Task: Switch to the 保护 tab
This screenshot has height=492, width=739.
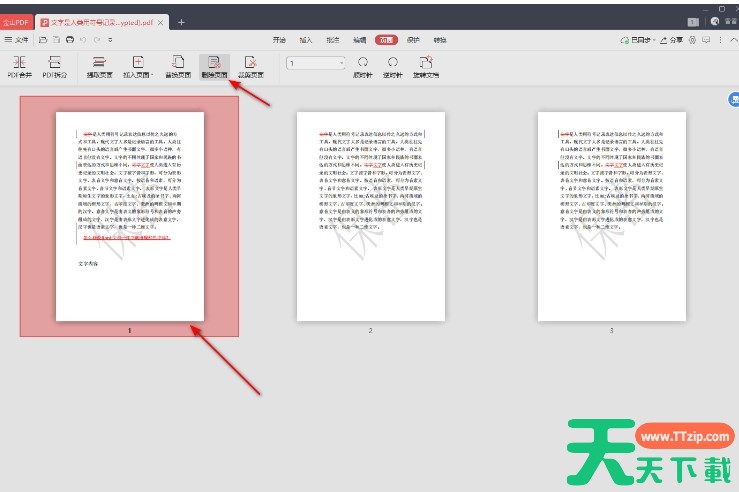Action: 413,40
